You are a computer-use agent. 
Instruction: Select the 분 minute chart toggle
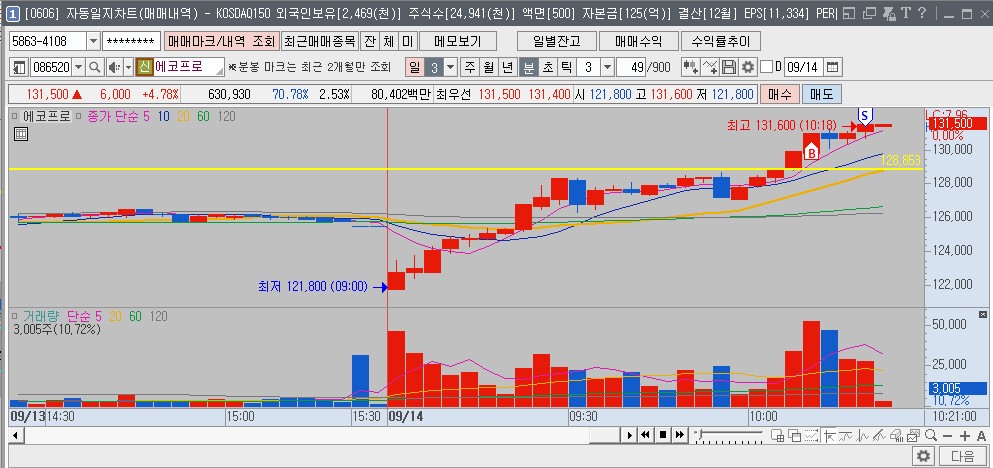pyautogui.click(x=528, y=67)
